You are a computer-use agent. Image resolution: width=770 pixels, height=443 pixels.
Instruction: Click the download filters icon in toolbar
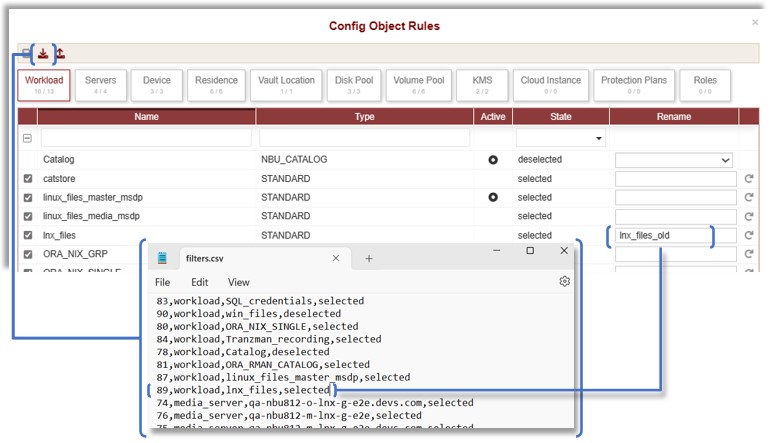(43, 54)
